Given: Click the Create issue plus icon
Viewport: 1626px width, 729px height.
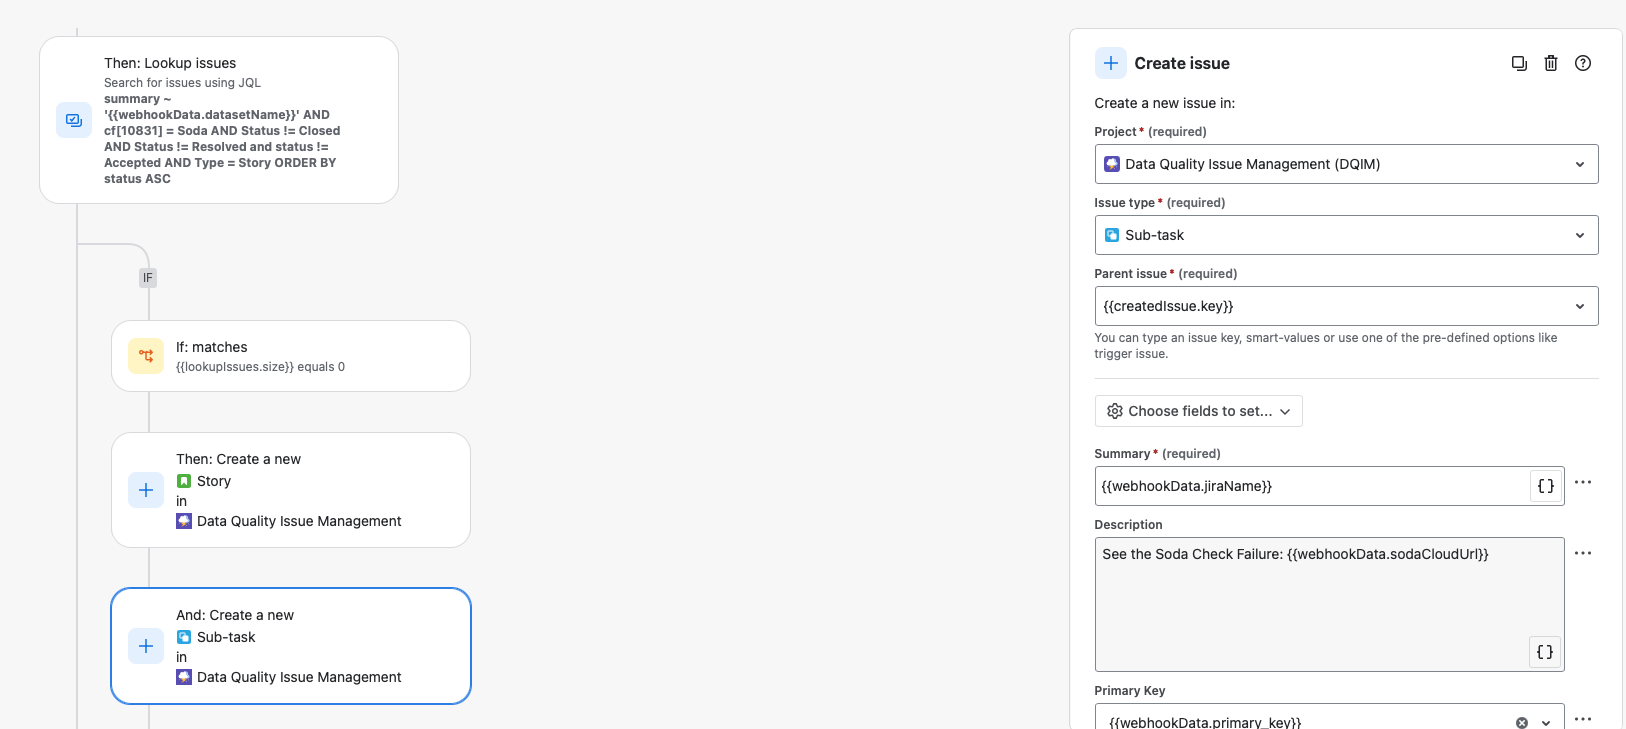Looking at the screenshot, I should 1111,63.
